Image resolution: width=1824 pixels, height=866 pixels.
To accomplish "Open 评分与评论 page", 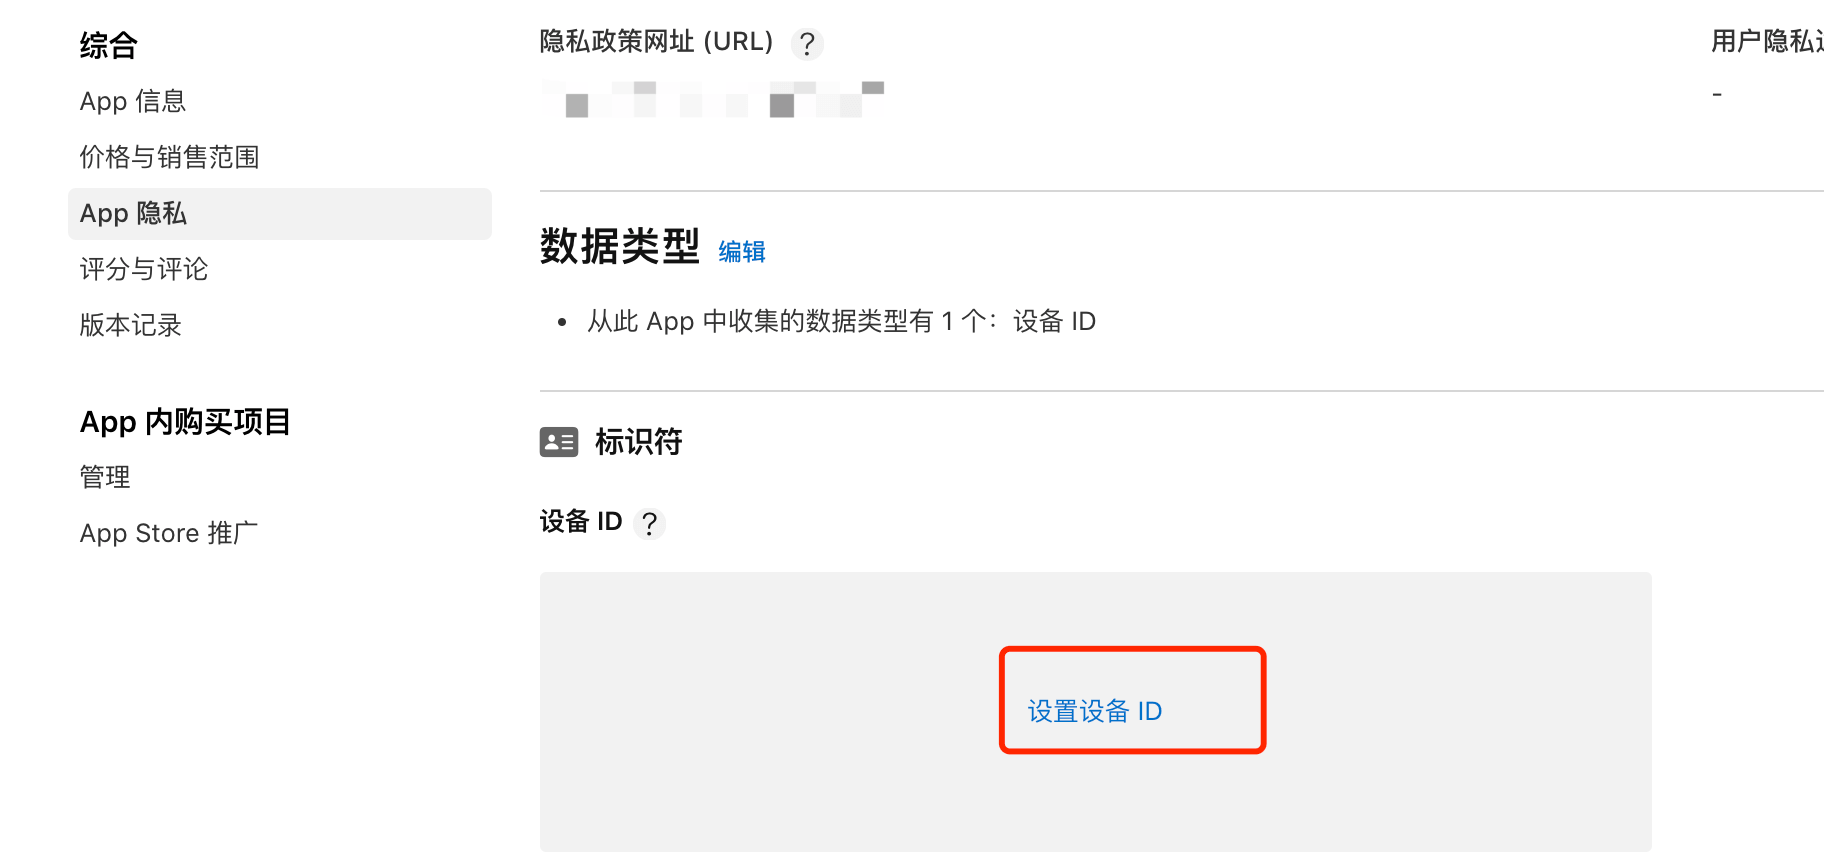I will [143, 269].
